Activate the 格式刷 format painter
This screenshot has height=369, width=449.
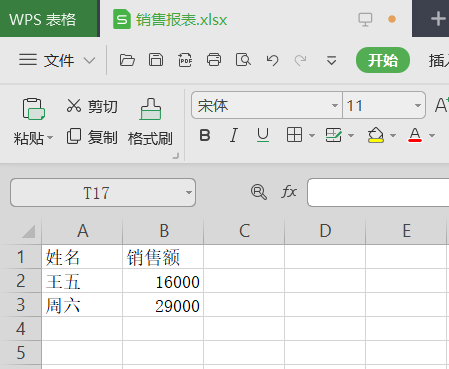pos(150,122)
